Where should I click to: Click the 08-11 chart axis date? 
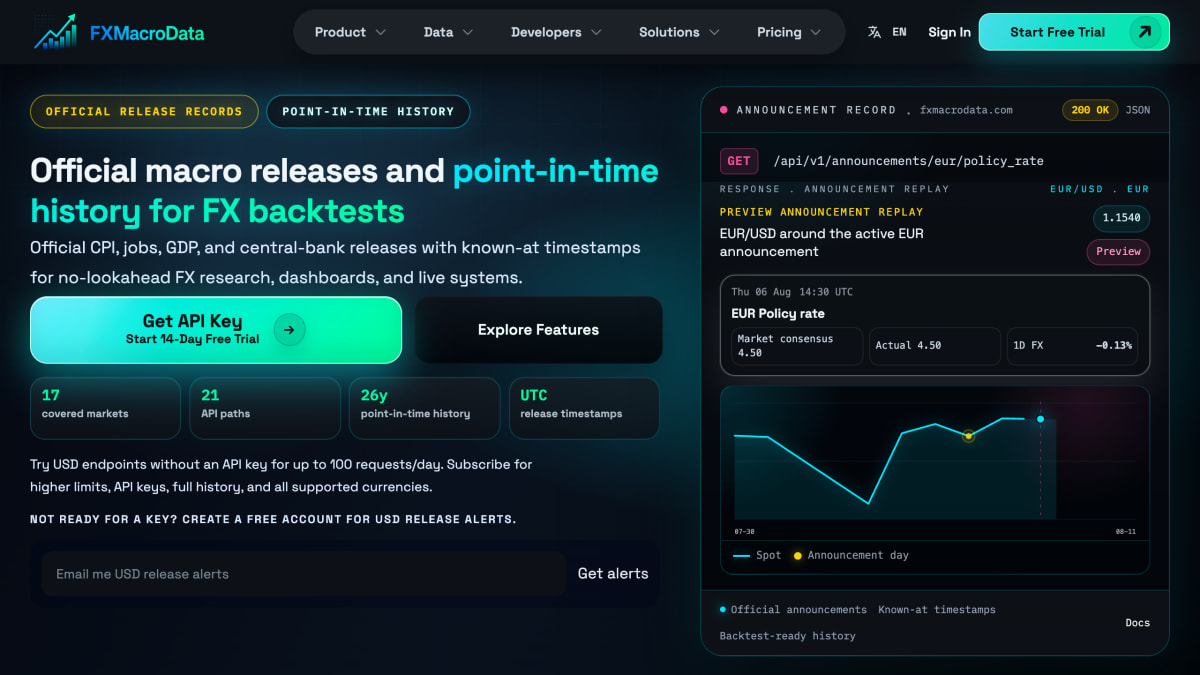coord(1126,532)
